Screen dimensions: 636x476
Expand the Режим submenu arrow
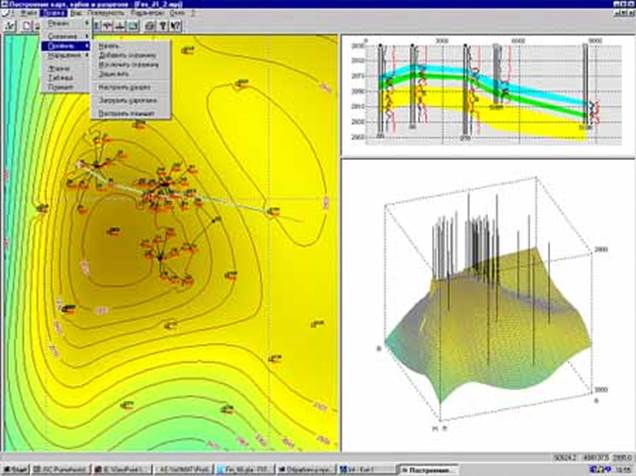[x=87, y=22]
